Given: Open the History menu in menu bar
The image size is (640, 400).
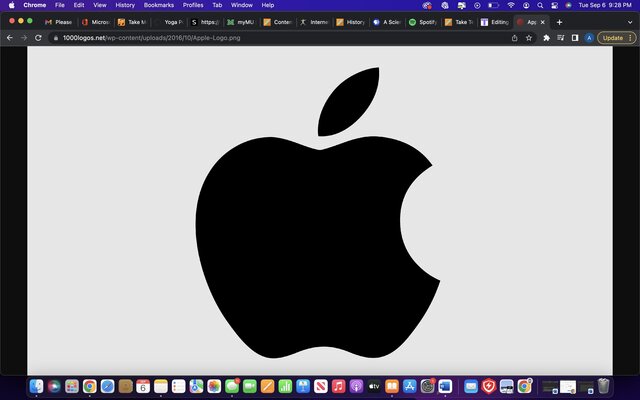Looking at the screenshot, I should pos(125,5).
